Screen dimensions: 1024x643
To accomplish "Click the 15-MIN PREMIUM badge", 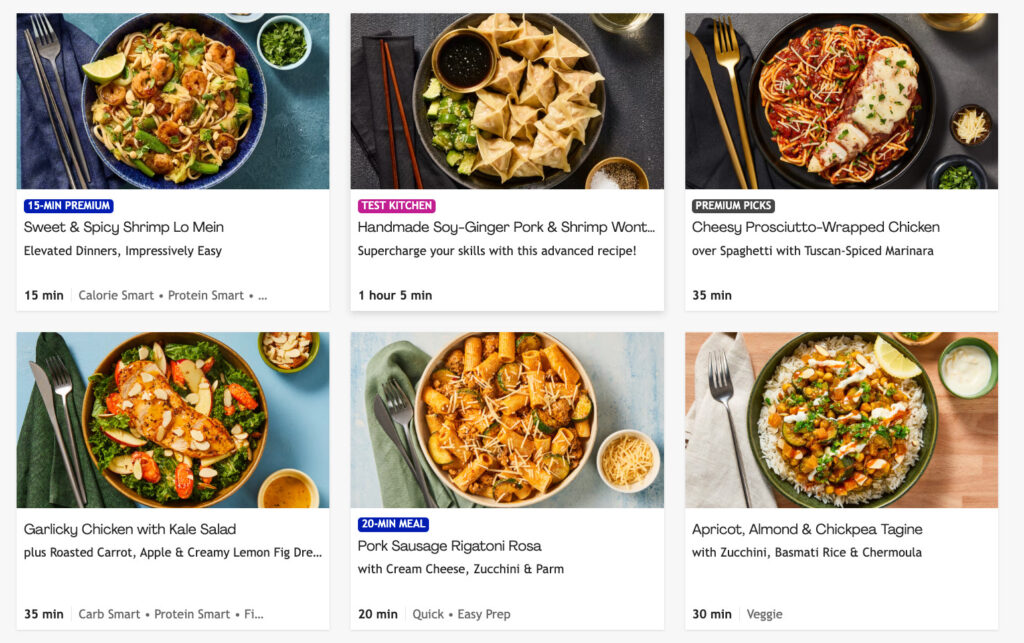I will pyautogui.click(x=68, y=205).
